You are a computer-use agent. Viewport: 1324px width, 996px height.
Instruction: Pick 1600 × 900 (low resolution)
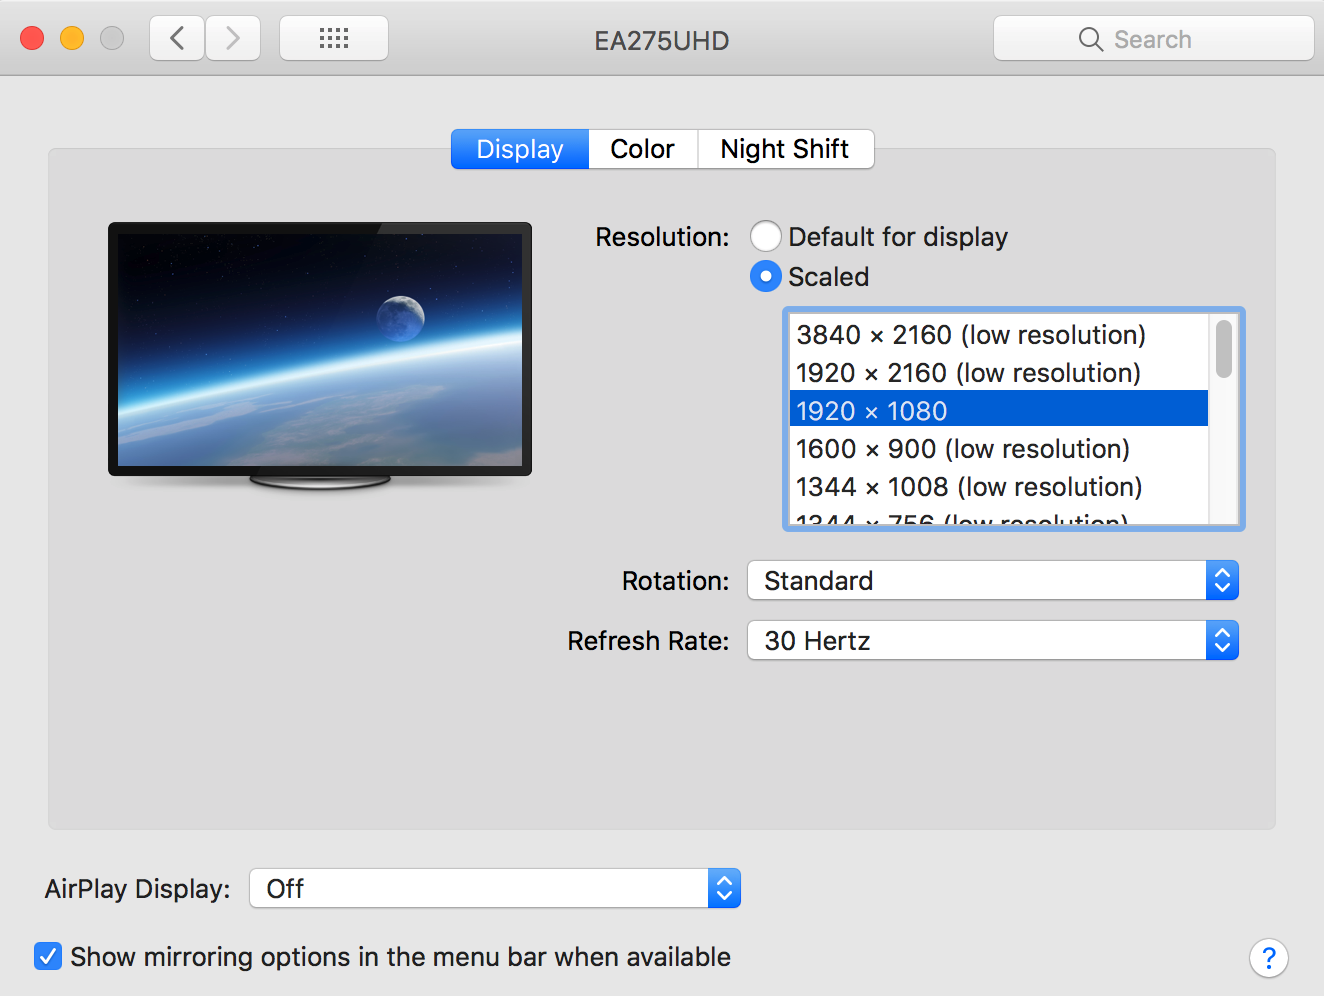pyautogui.click(x=999, y=448)
